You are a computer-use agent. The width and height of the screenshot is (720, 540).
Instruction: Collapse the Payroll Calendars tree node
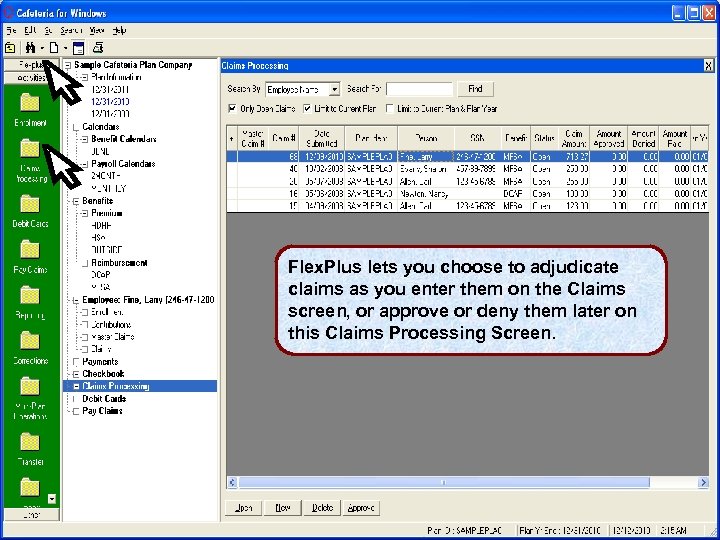84,164
